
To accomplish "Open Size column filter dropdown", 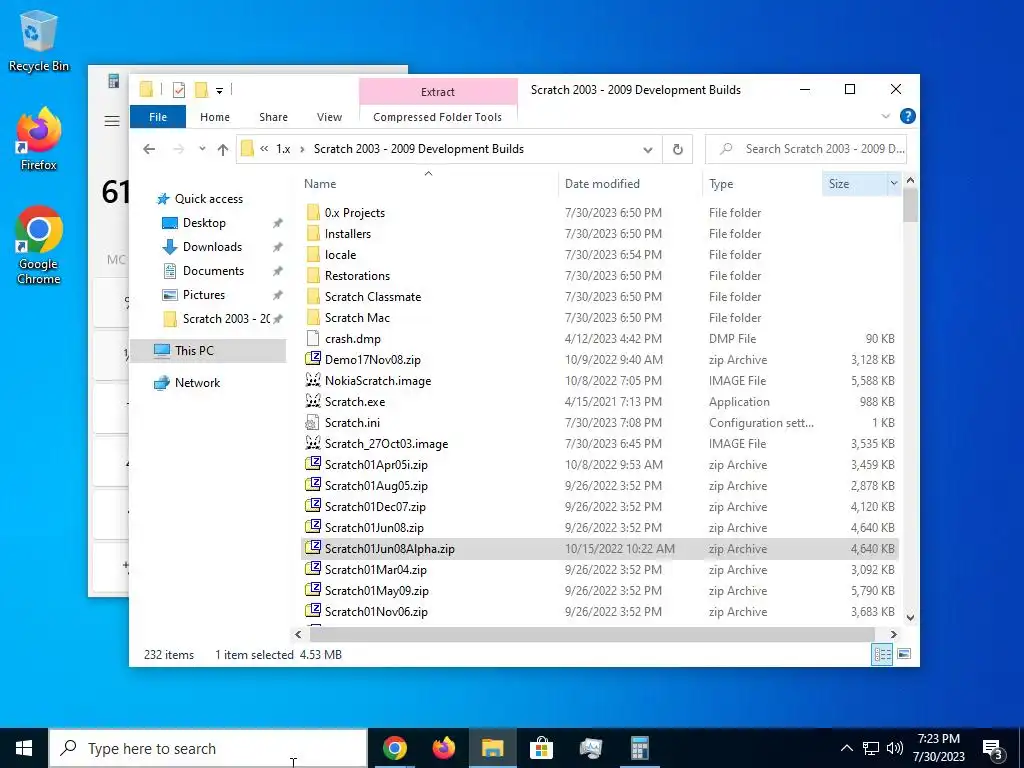I will 893,184.
